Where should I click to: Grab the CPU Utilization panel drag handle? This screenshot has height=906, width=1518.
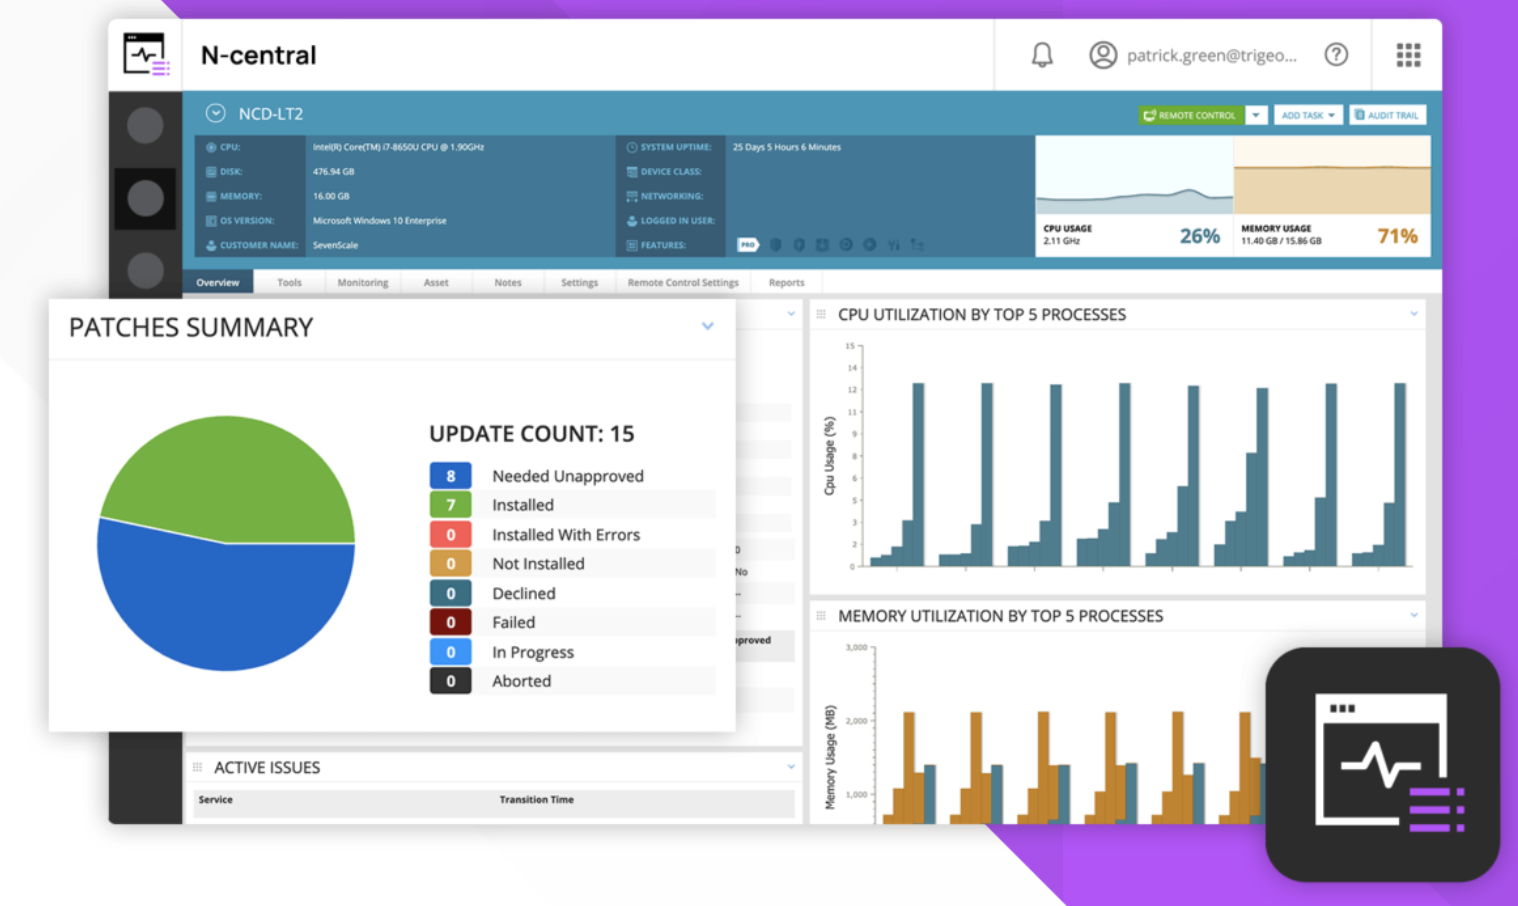pyautogui.click(x=821, y=314)
